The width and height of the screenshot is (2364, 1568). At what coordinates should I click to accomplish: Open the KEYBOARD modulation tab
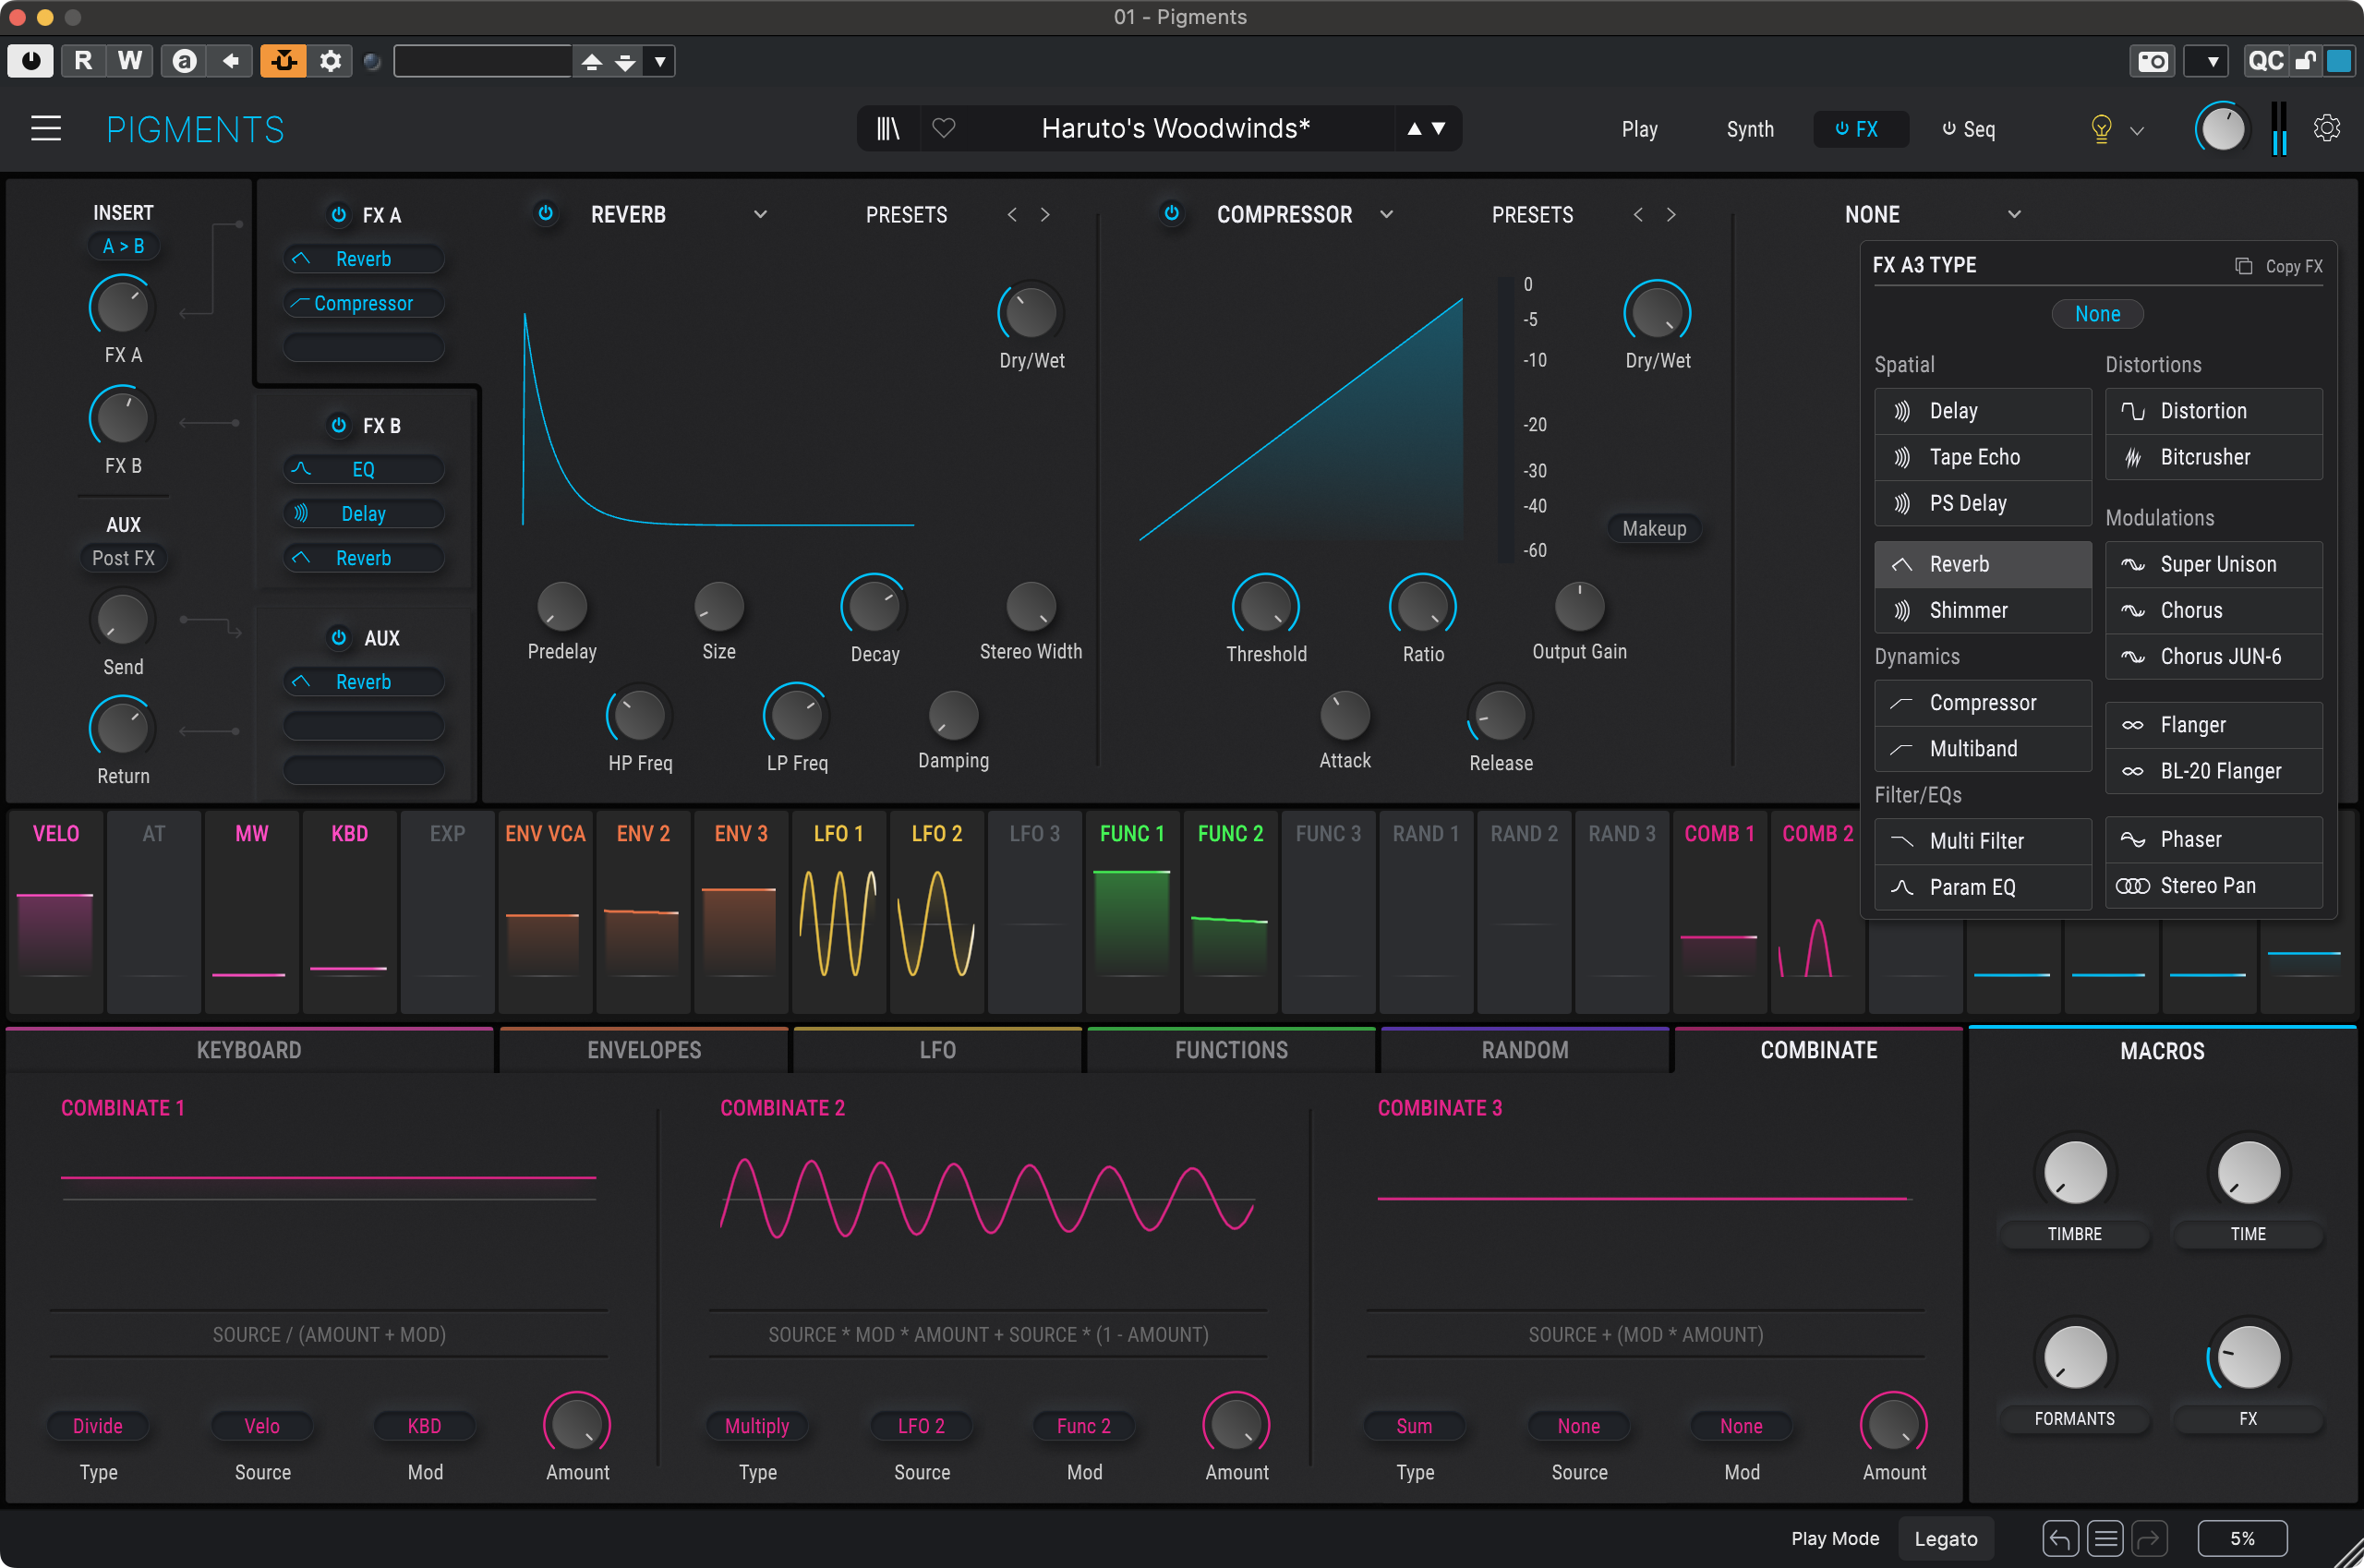point(249,1050)
